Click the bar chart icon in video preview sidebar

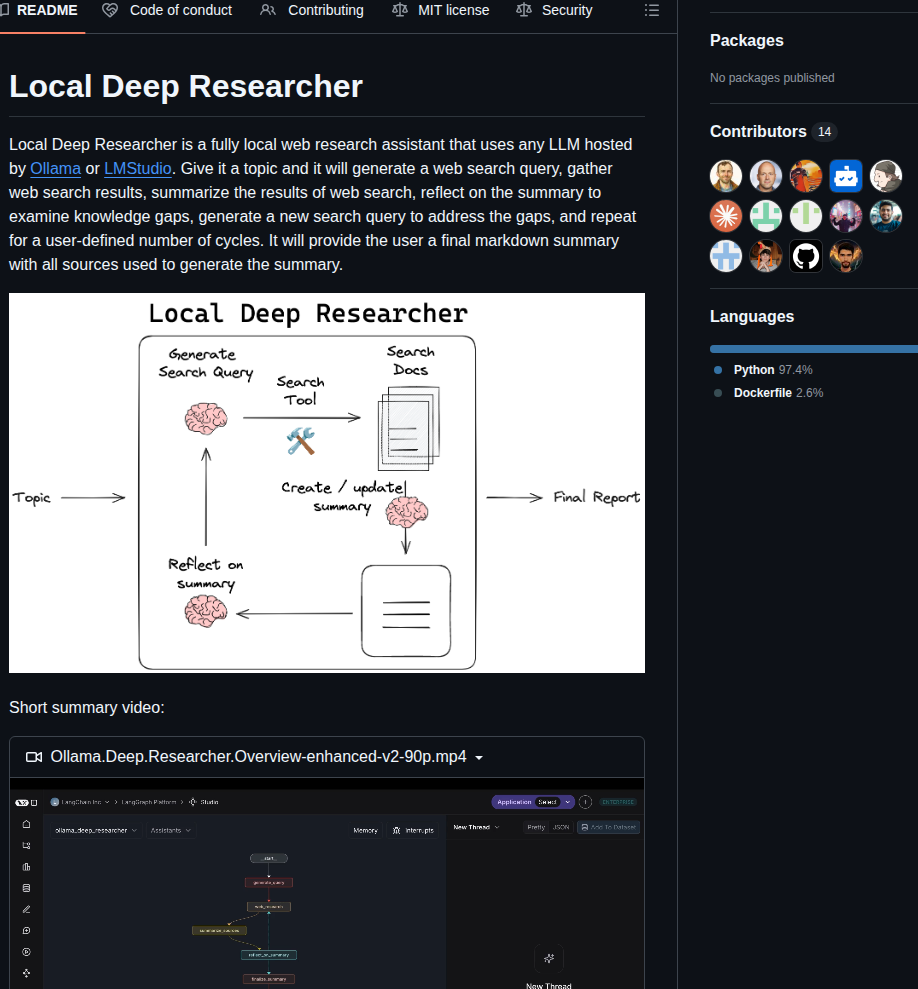pos(26,867)
